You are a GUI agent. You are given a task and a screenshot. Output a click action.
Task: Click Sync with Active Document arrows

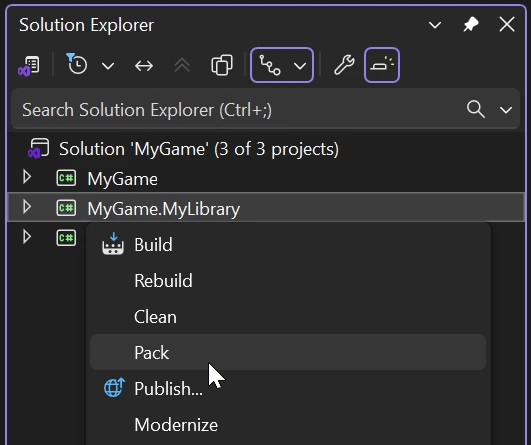[x=144, y=66]
